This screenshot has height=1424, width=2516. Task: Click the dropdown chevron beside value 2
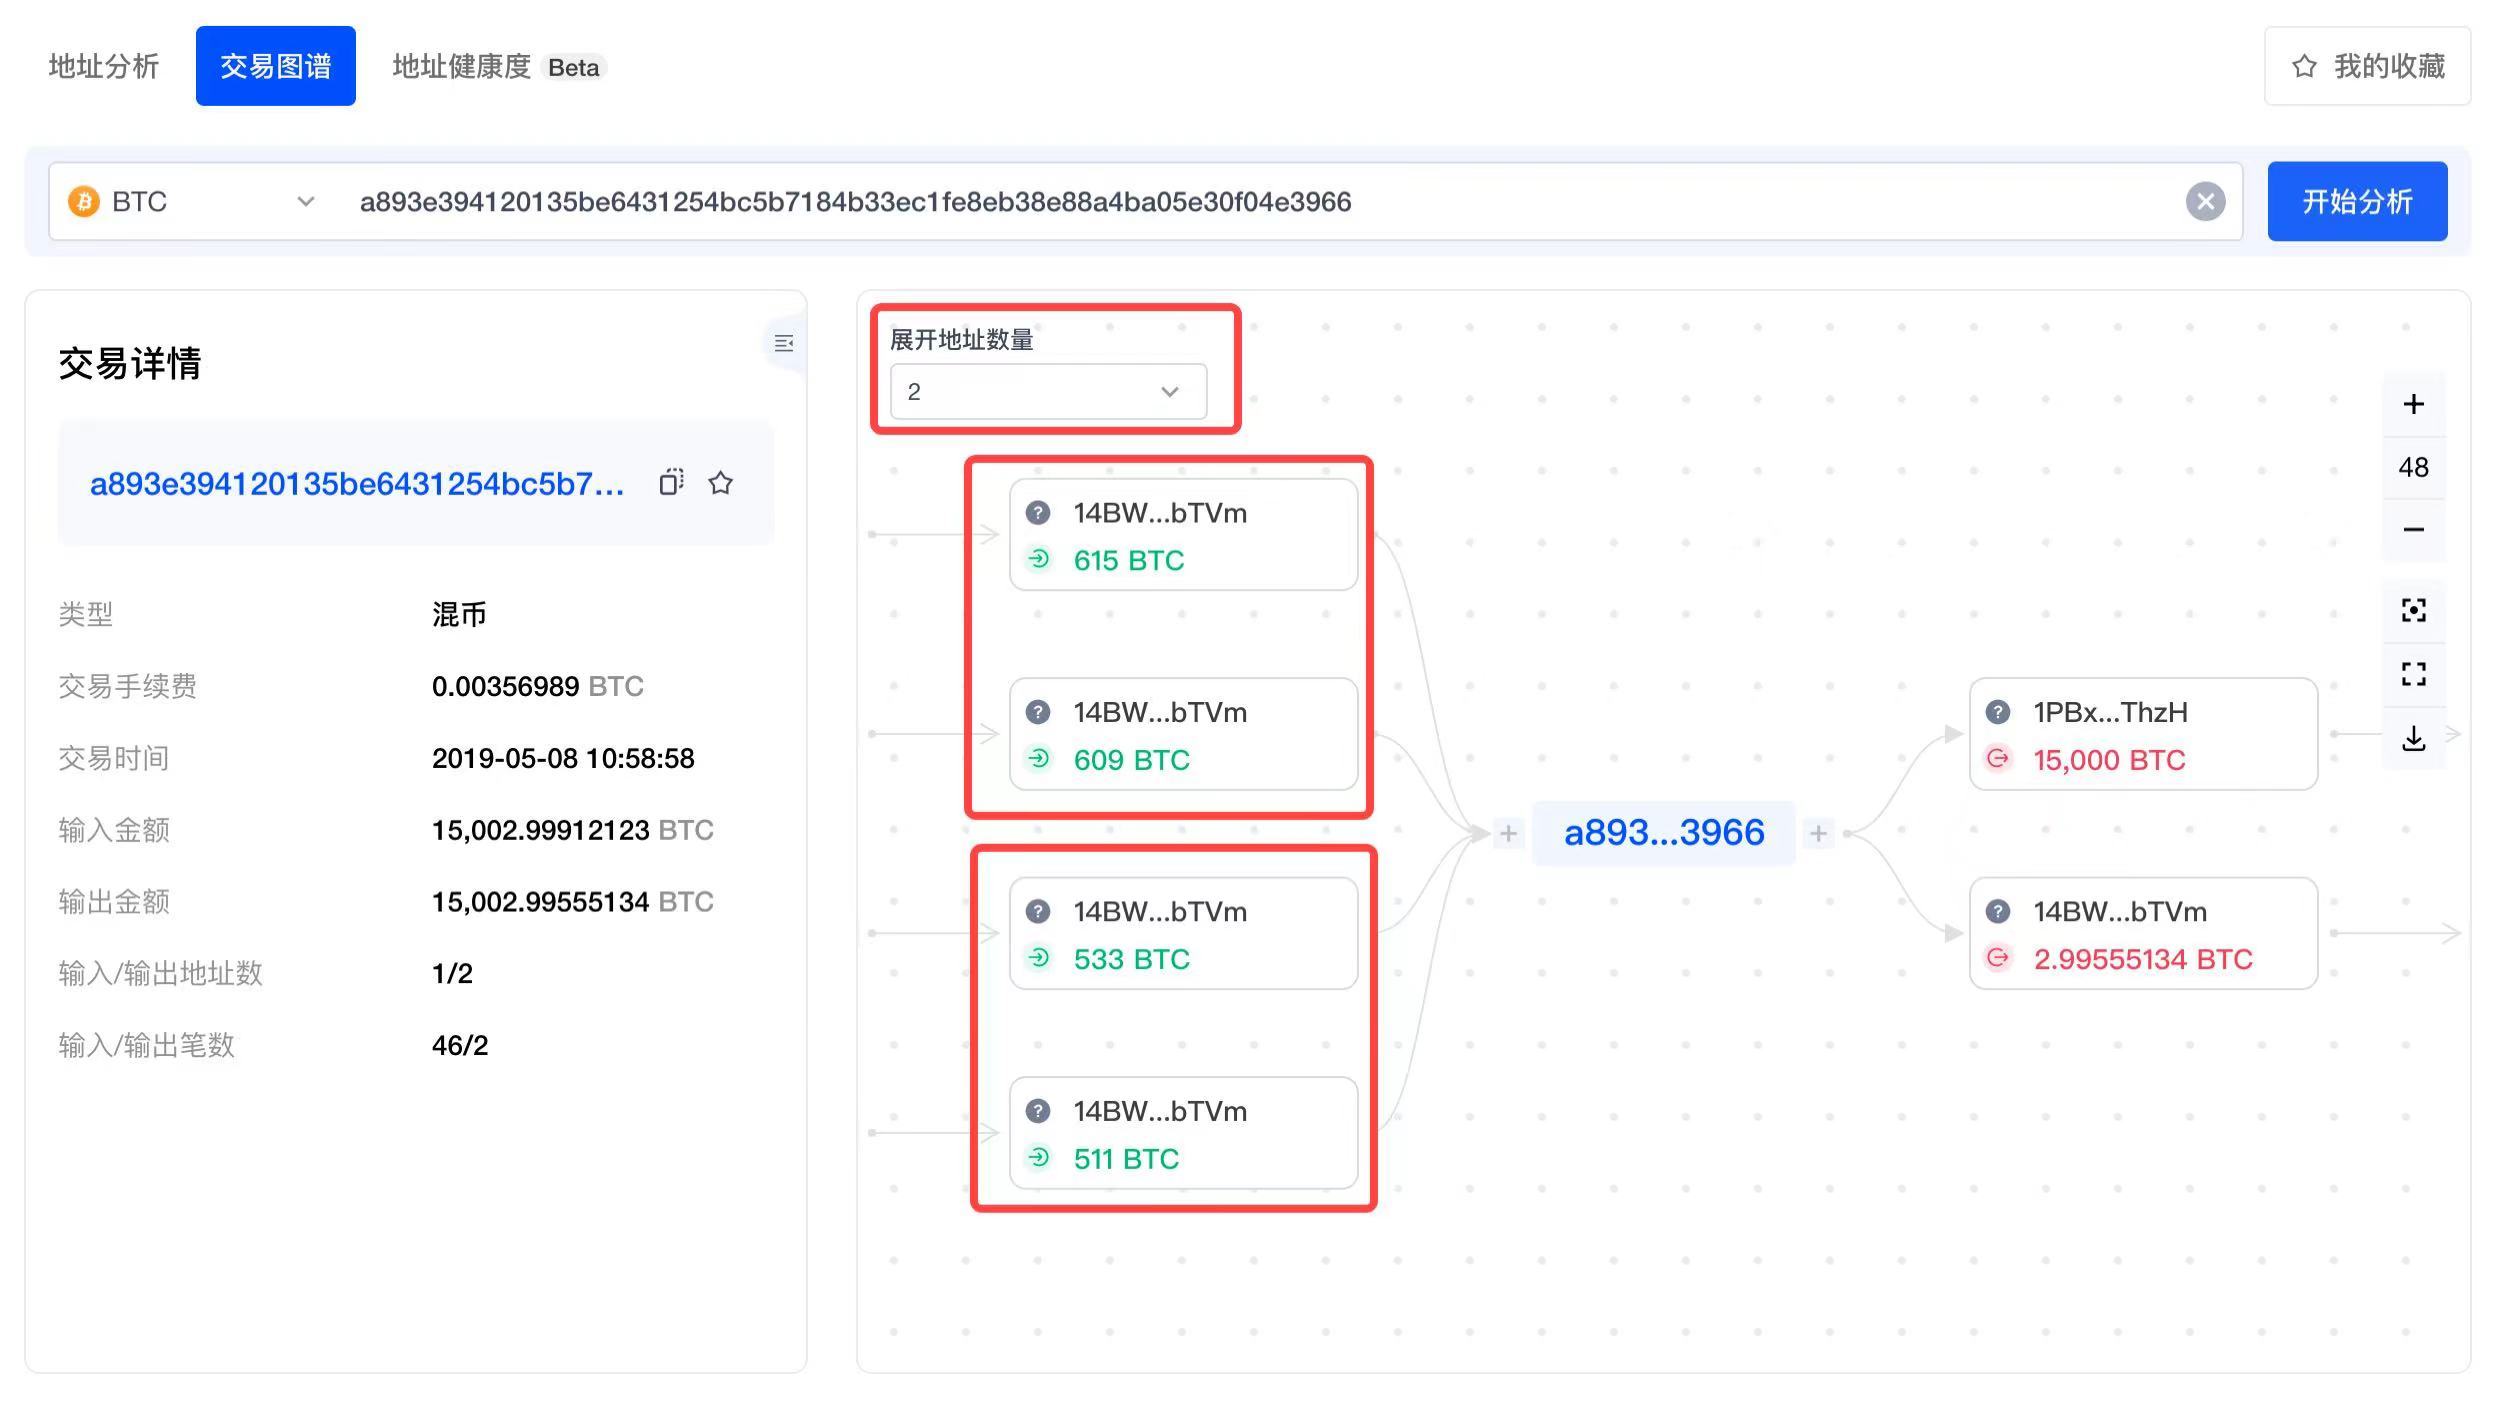1170,392
